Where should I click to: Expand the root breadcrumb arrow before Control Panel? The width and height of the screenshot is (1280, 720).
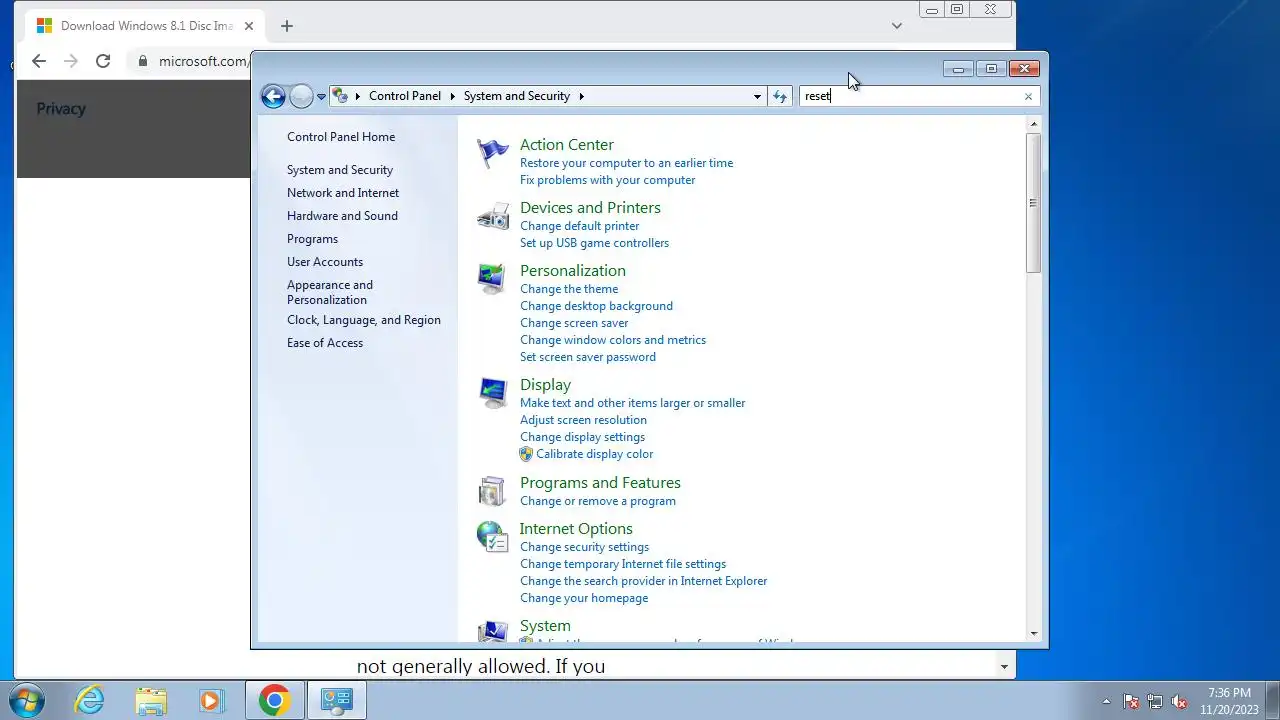pyautogui.click(x=358, y=96)
